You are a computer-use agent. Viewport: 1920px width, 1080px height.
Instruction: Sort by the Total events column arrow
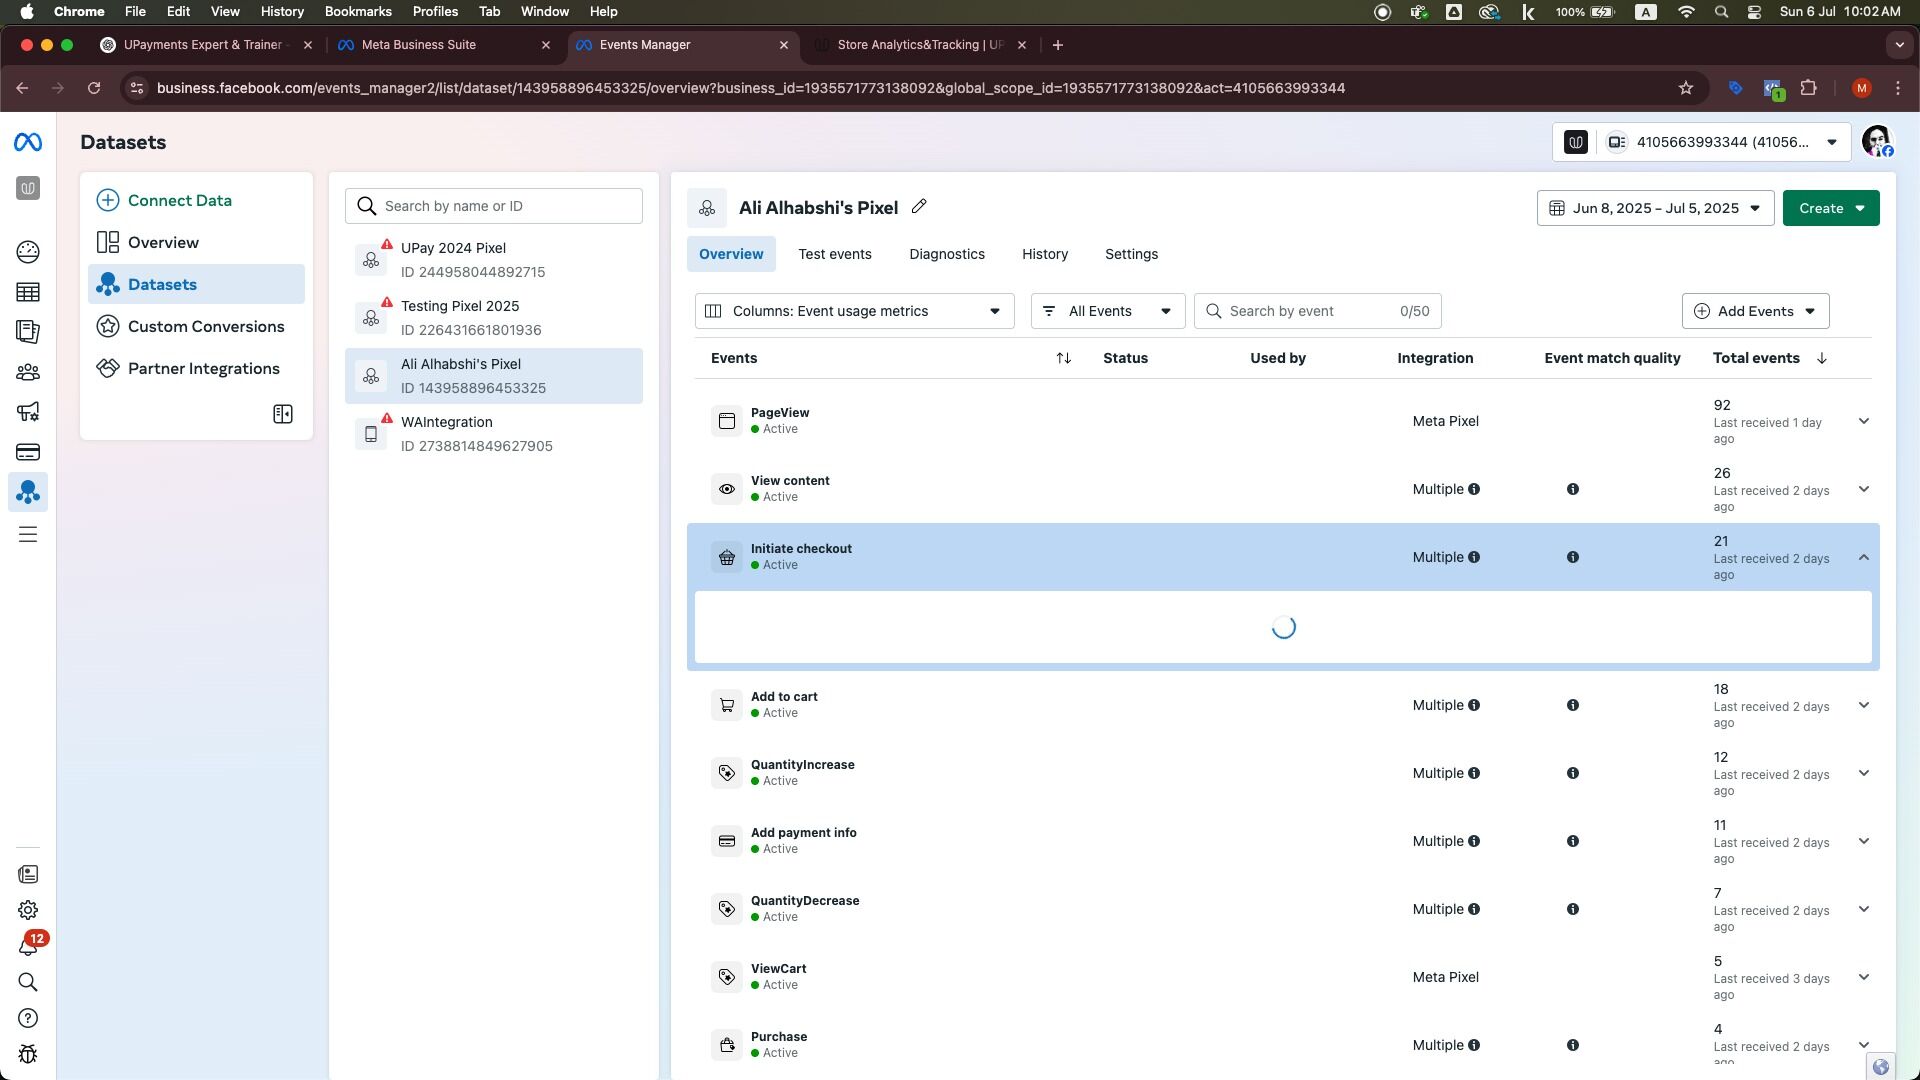click(x=1821, y=358)
